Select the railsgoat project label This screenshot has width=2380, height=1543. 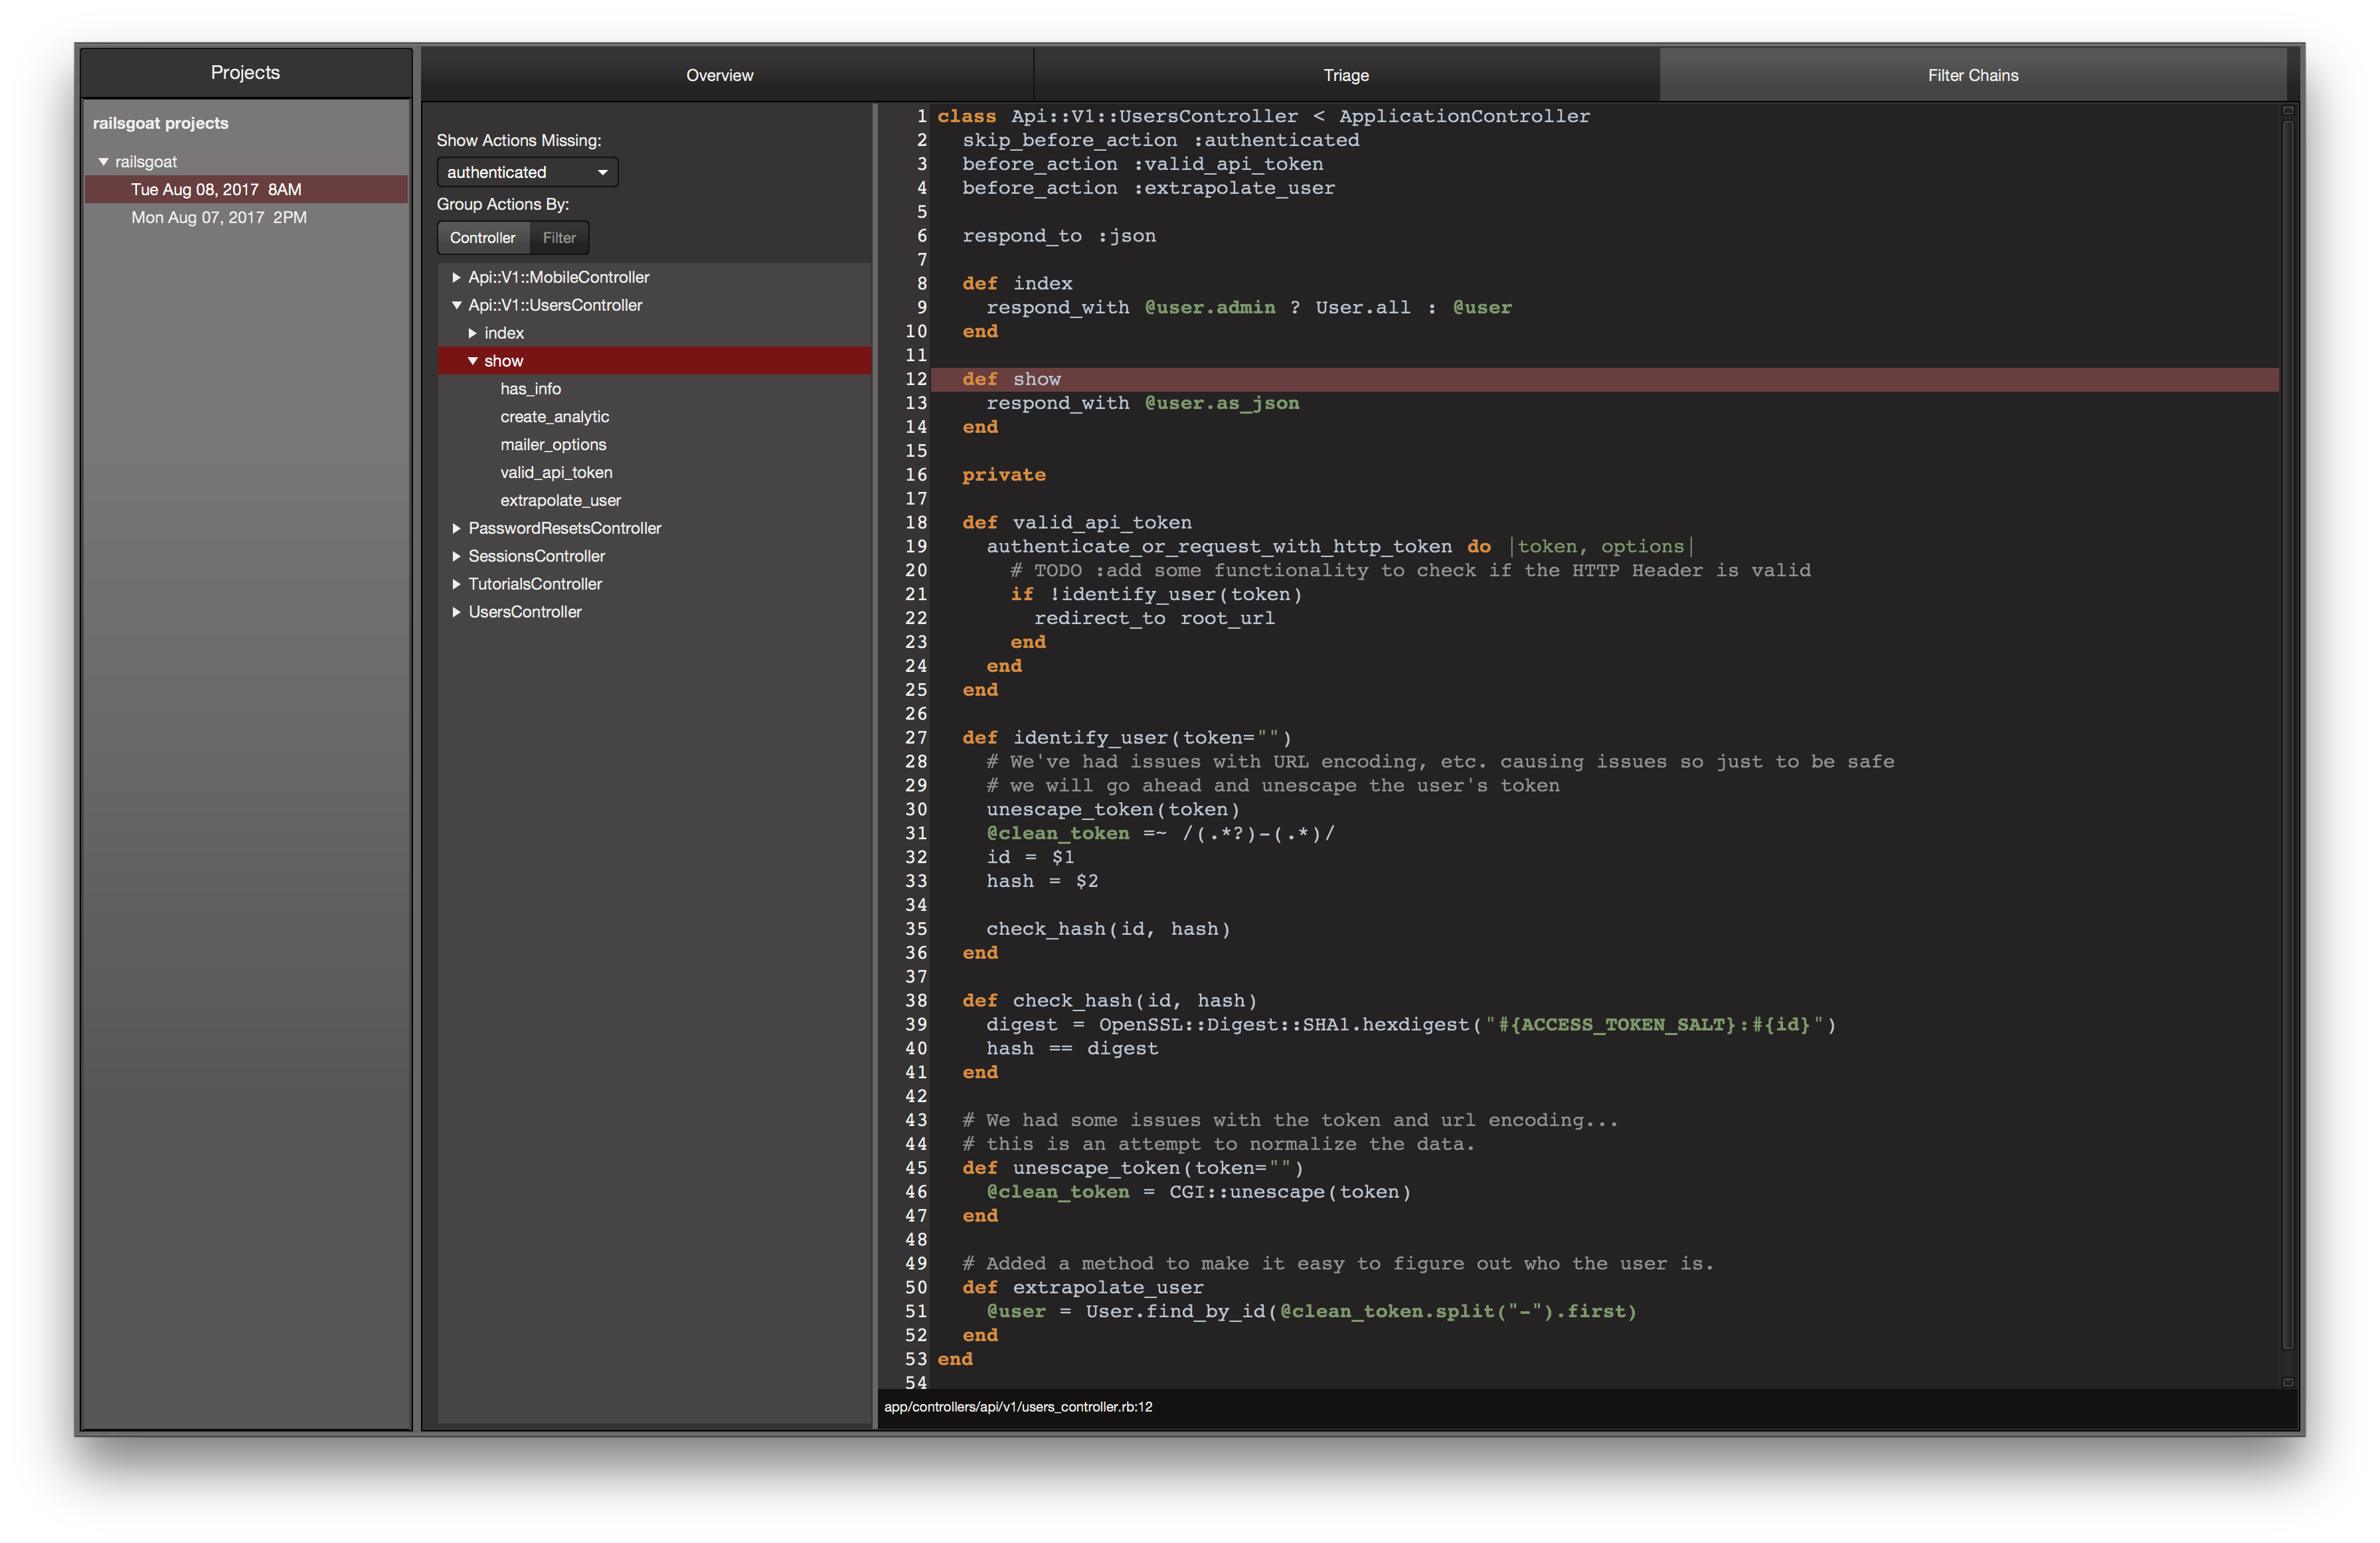[x=146, y=161]
